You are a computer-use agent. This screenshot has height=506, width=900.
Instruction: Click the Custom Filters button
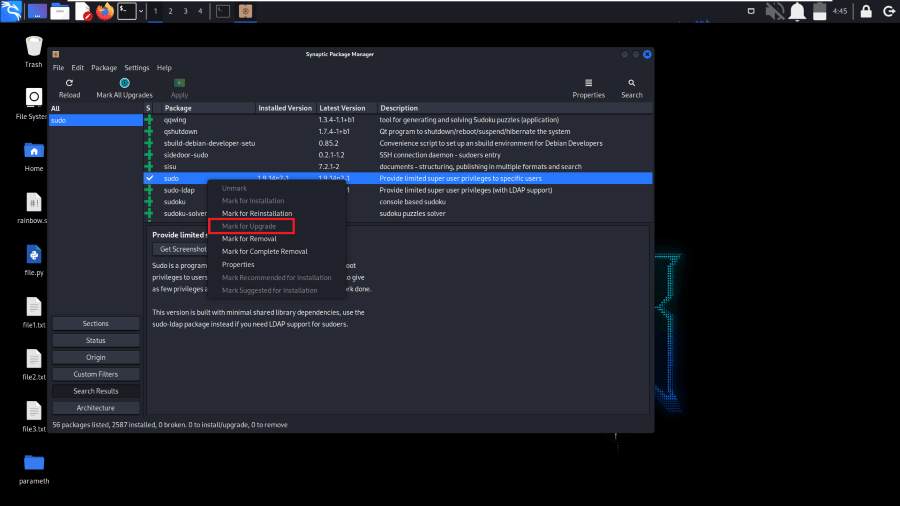coord(96,374)
